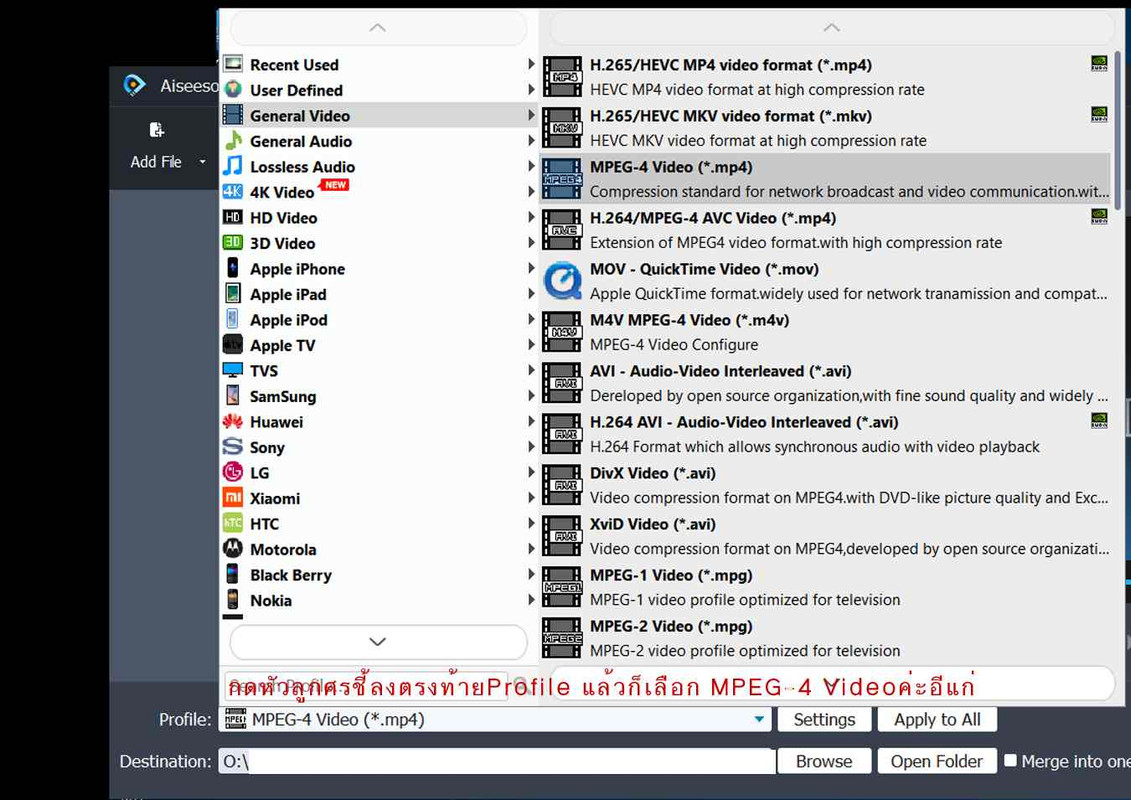This screenshot has height=800, width=1131.
Task: Click the Black Berry phone icon
Action: click(x=233, y=574)
